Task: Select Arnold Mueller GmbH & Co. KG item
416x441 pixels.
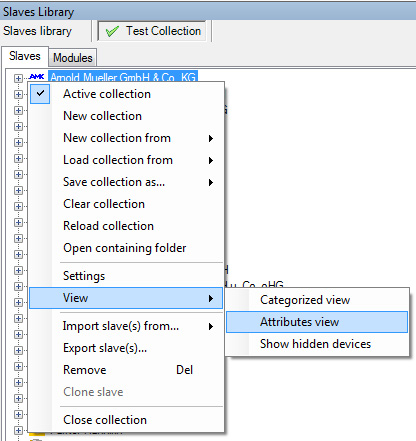Action: coord(123,77)
